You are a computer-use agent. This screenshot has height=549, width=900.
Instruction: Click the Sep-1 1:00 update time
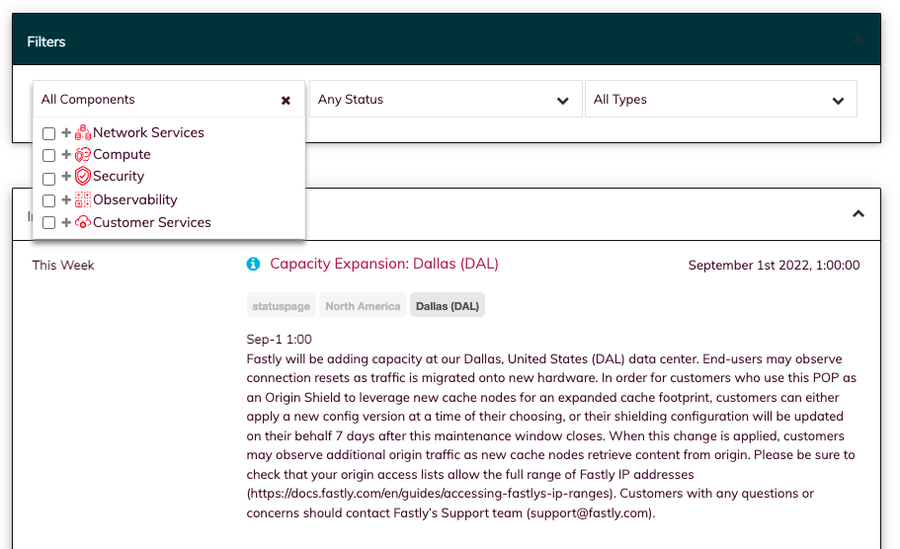(x=279, y=339)
